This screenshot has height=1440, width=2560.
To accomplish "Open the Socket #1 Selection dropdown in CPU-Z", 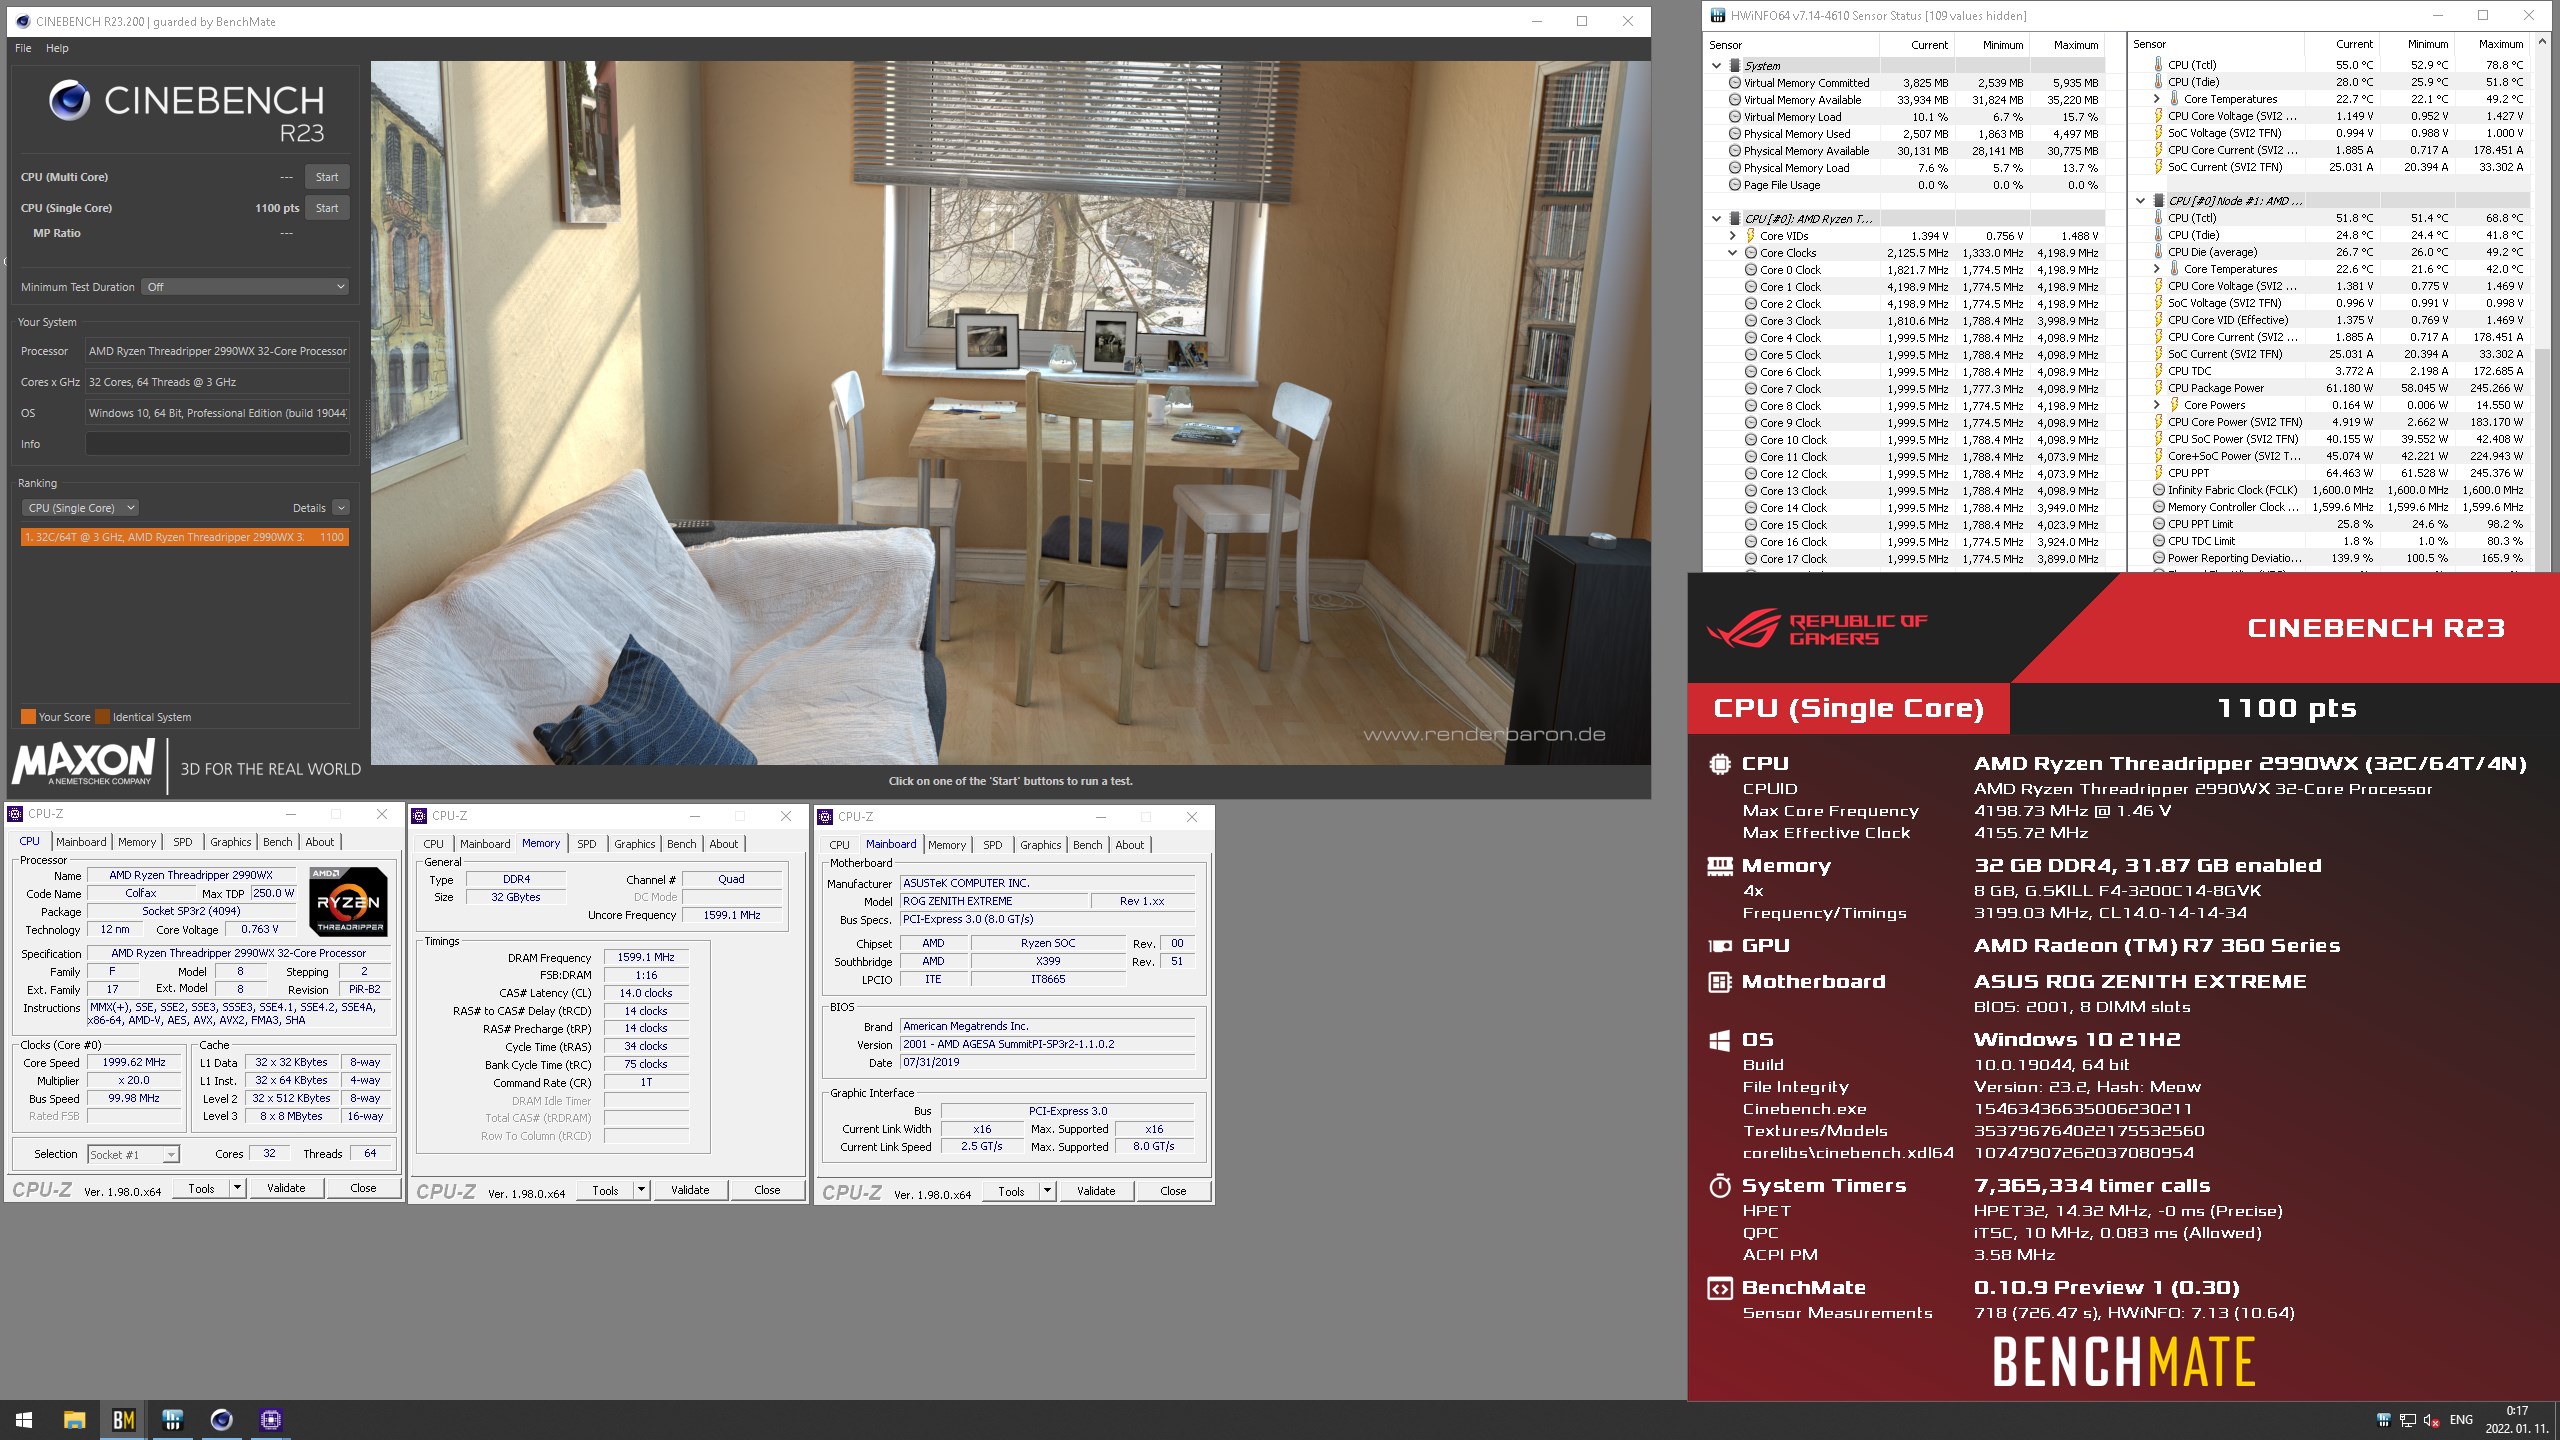I will (133, 1154).
